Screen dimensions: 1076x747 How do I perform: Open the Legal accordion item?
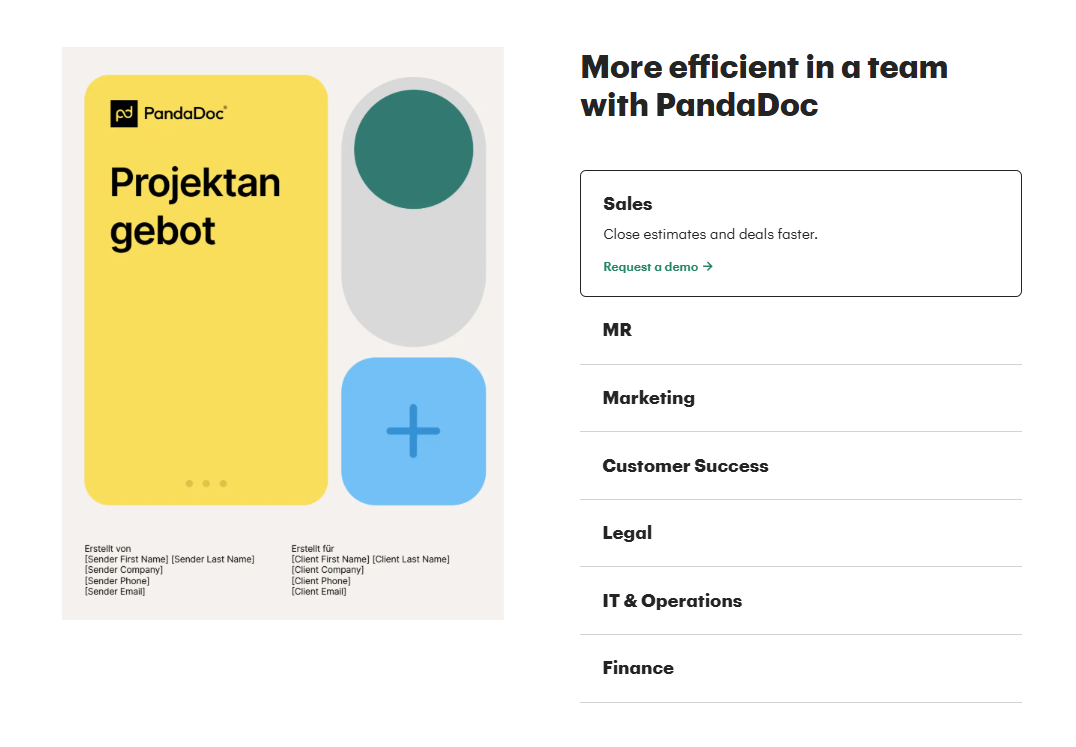point(627,533)
